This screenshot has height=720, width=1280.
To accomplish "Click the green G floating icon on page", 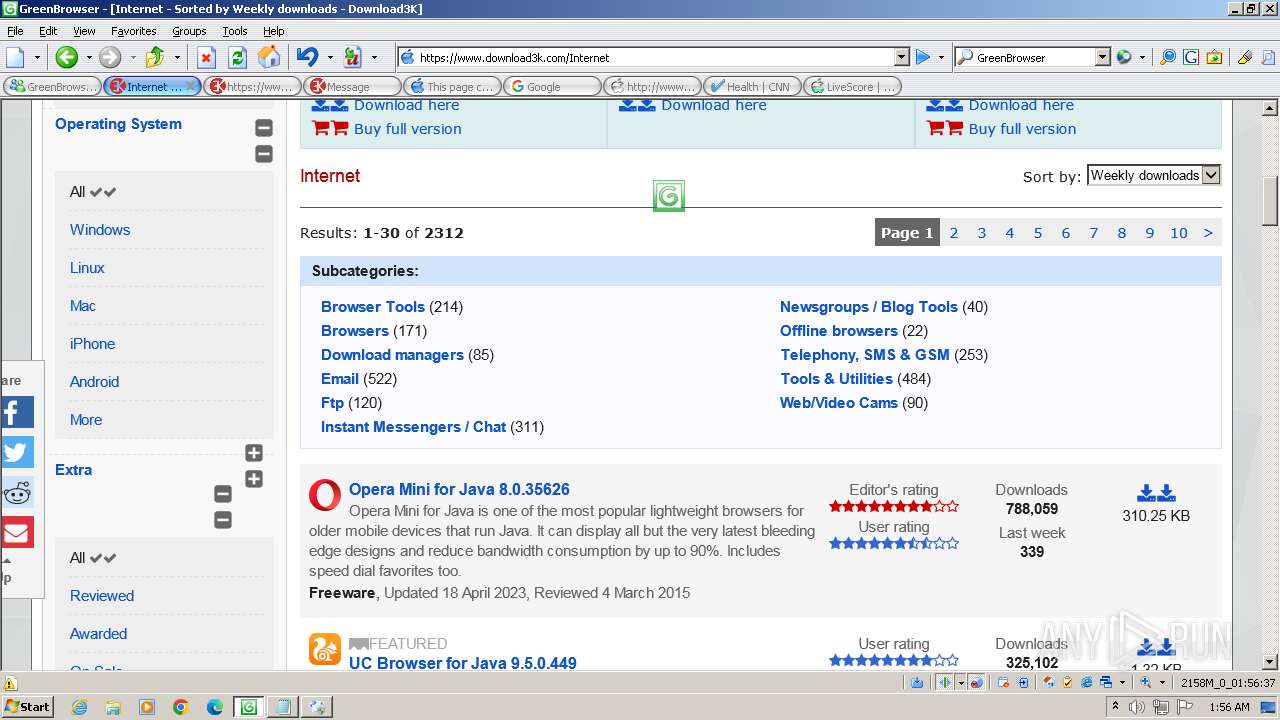I will tap(669, 196).
